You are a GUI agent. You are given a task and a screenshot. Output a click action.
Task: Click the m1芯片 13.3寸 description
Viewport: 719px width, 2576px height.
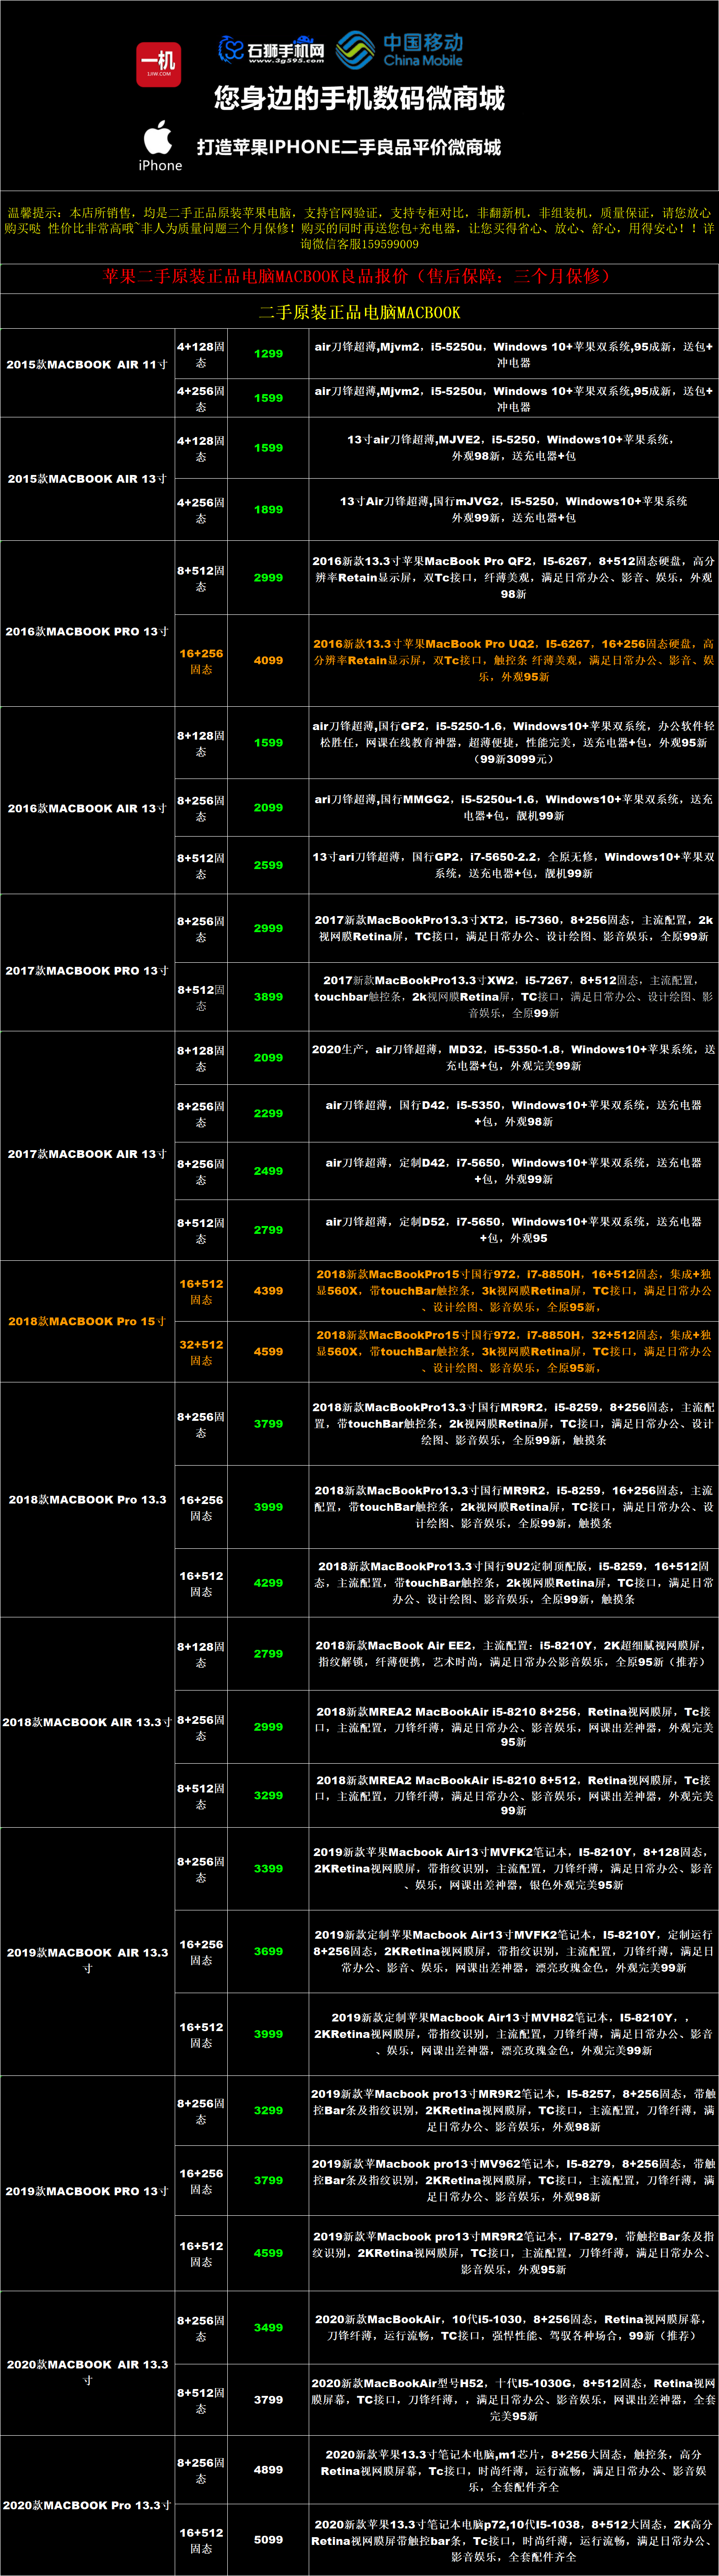[513, 2470]
